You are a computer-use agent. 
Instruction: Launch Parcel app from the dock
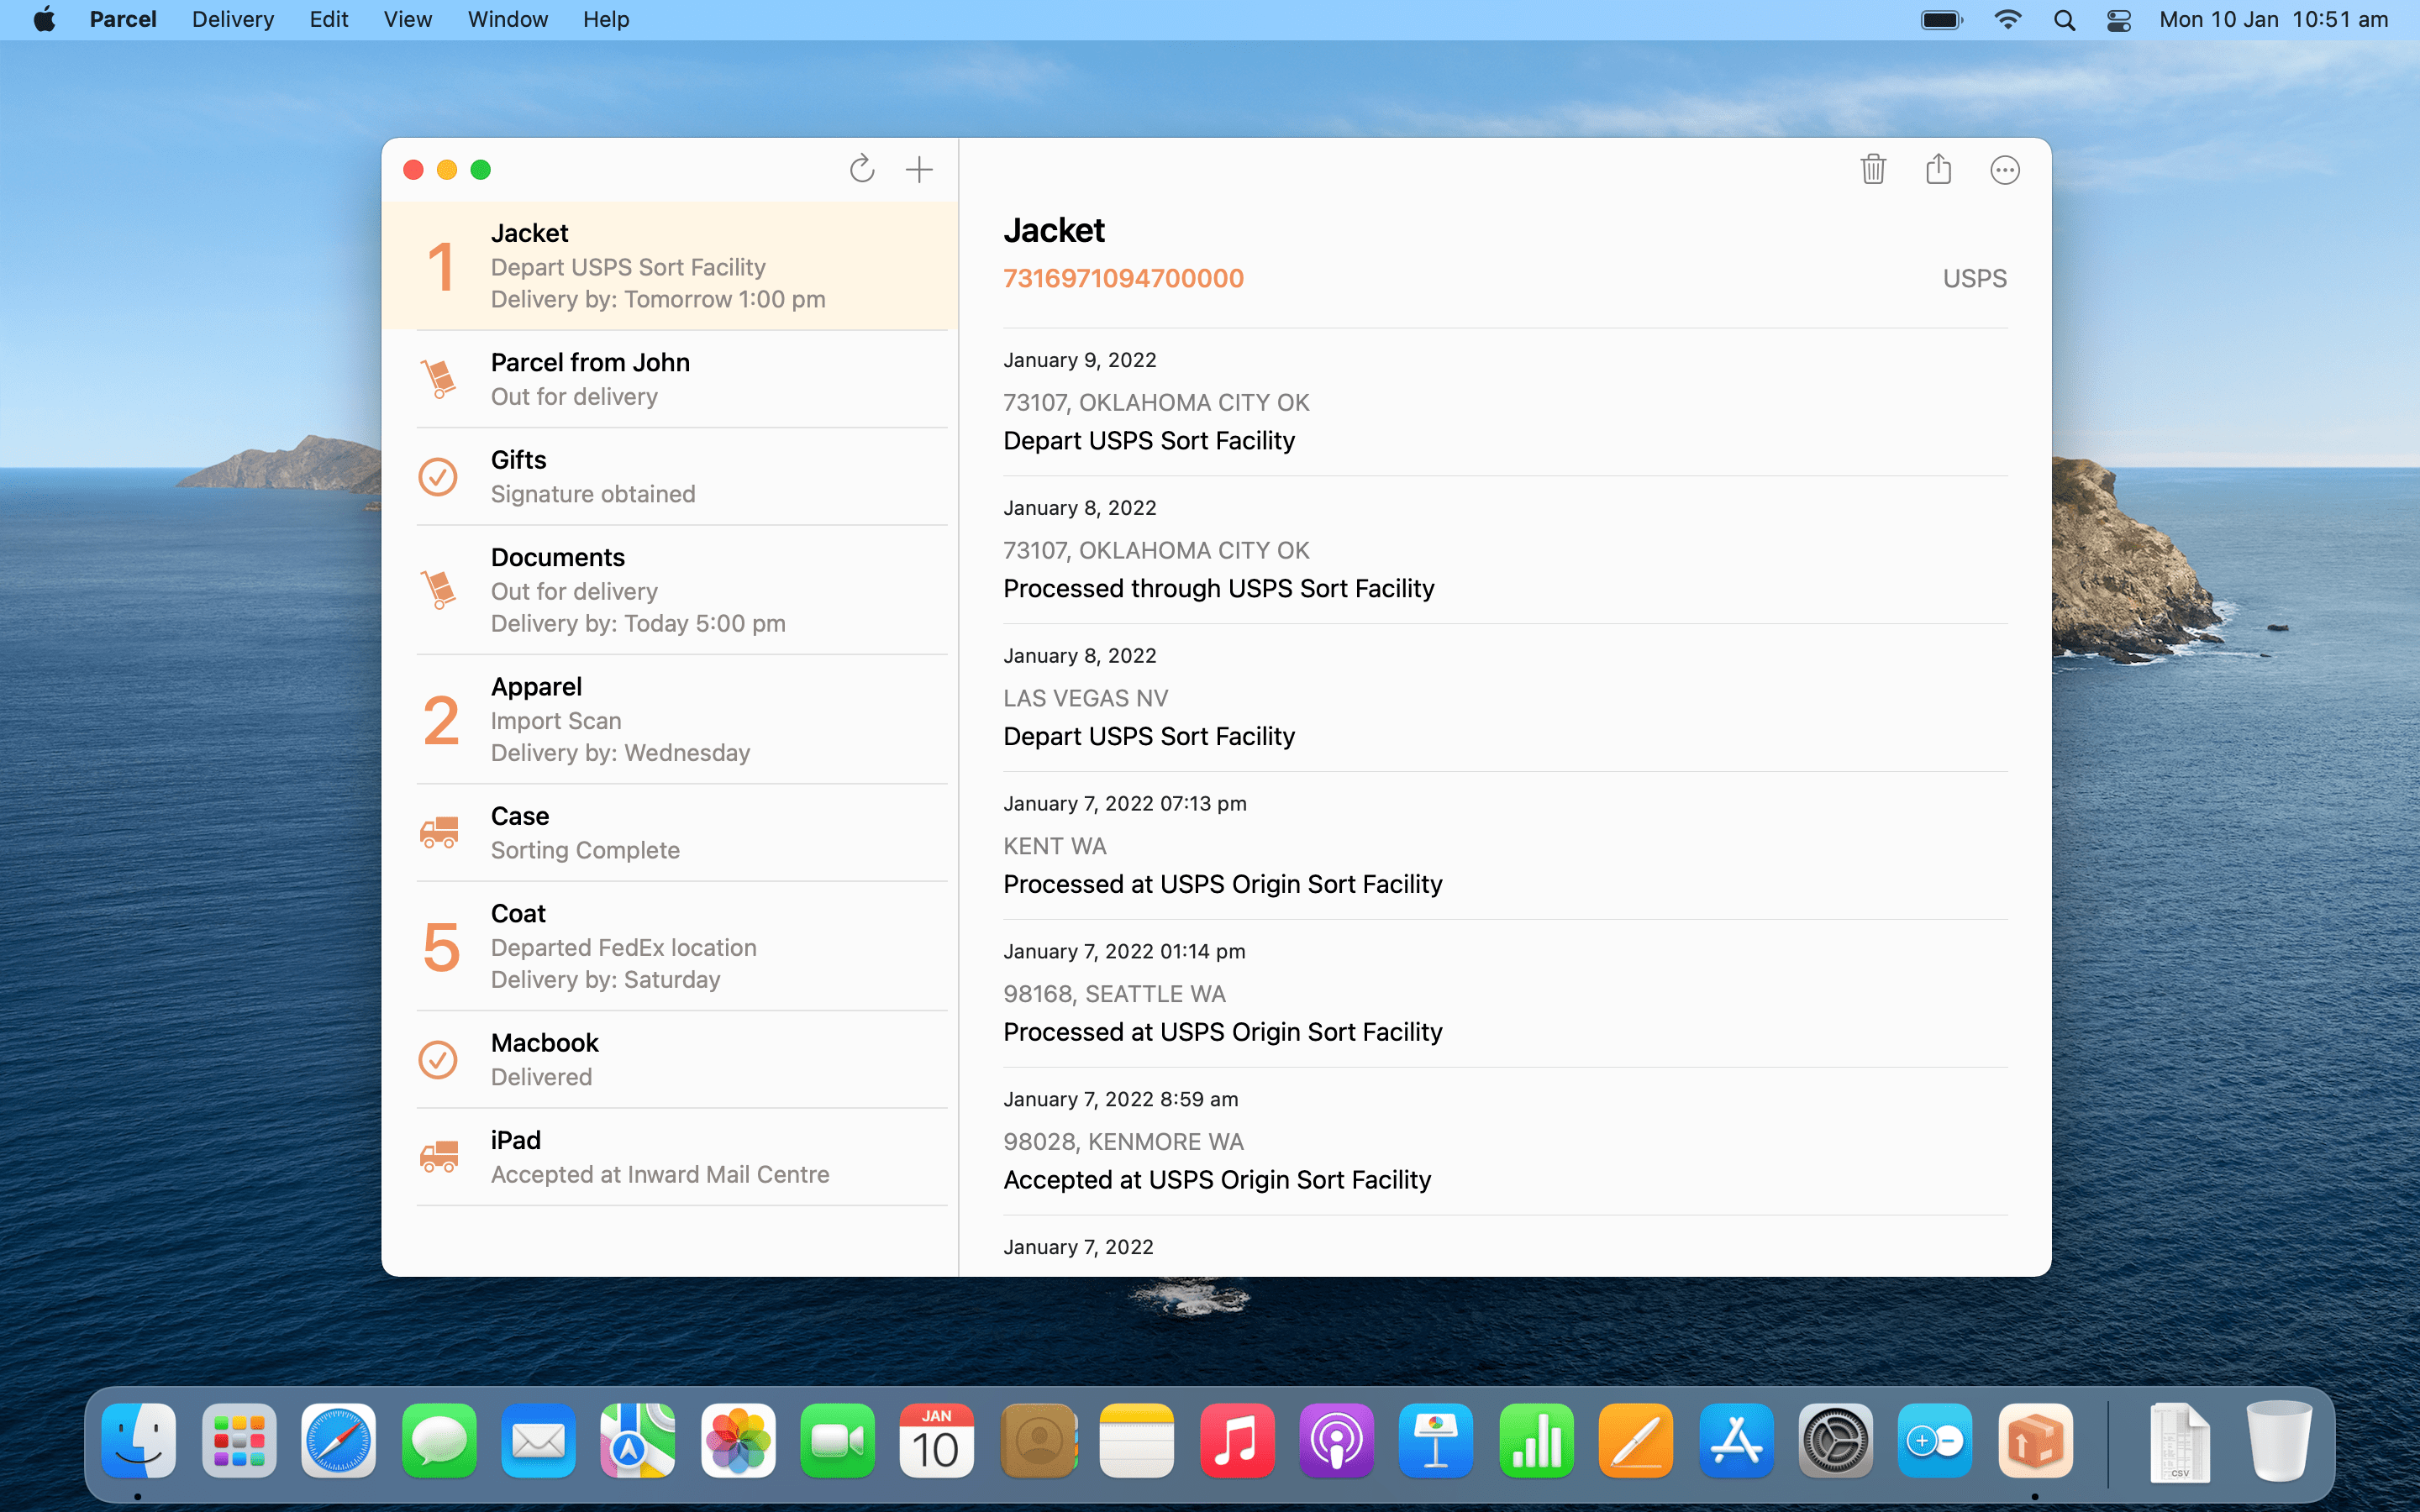point(2034,1440)
